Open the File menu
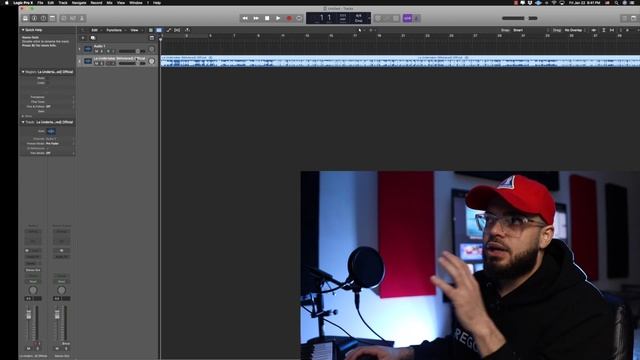This screenshot has width=640, height=360. (40, 2)
